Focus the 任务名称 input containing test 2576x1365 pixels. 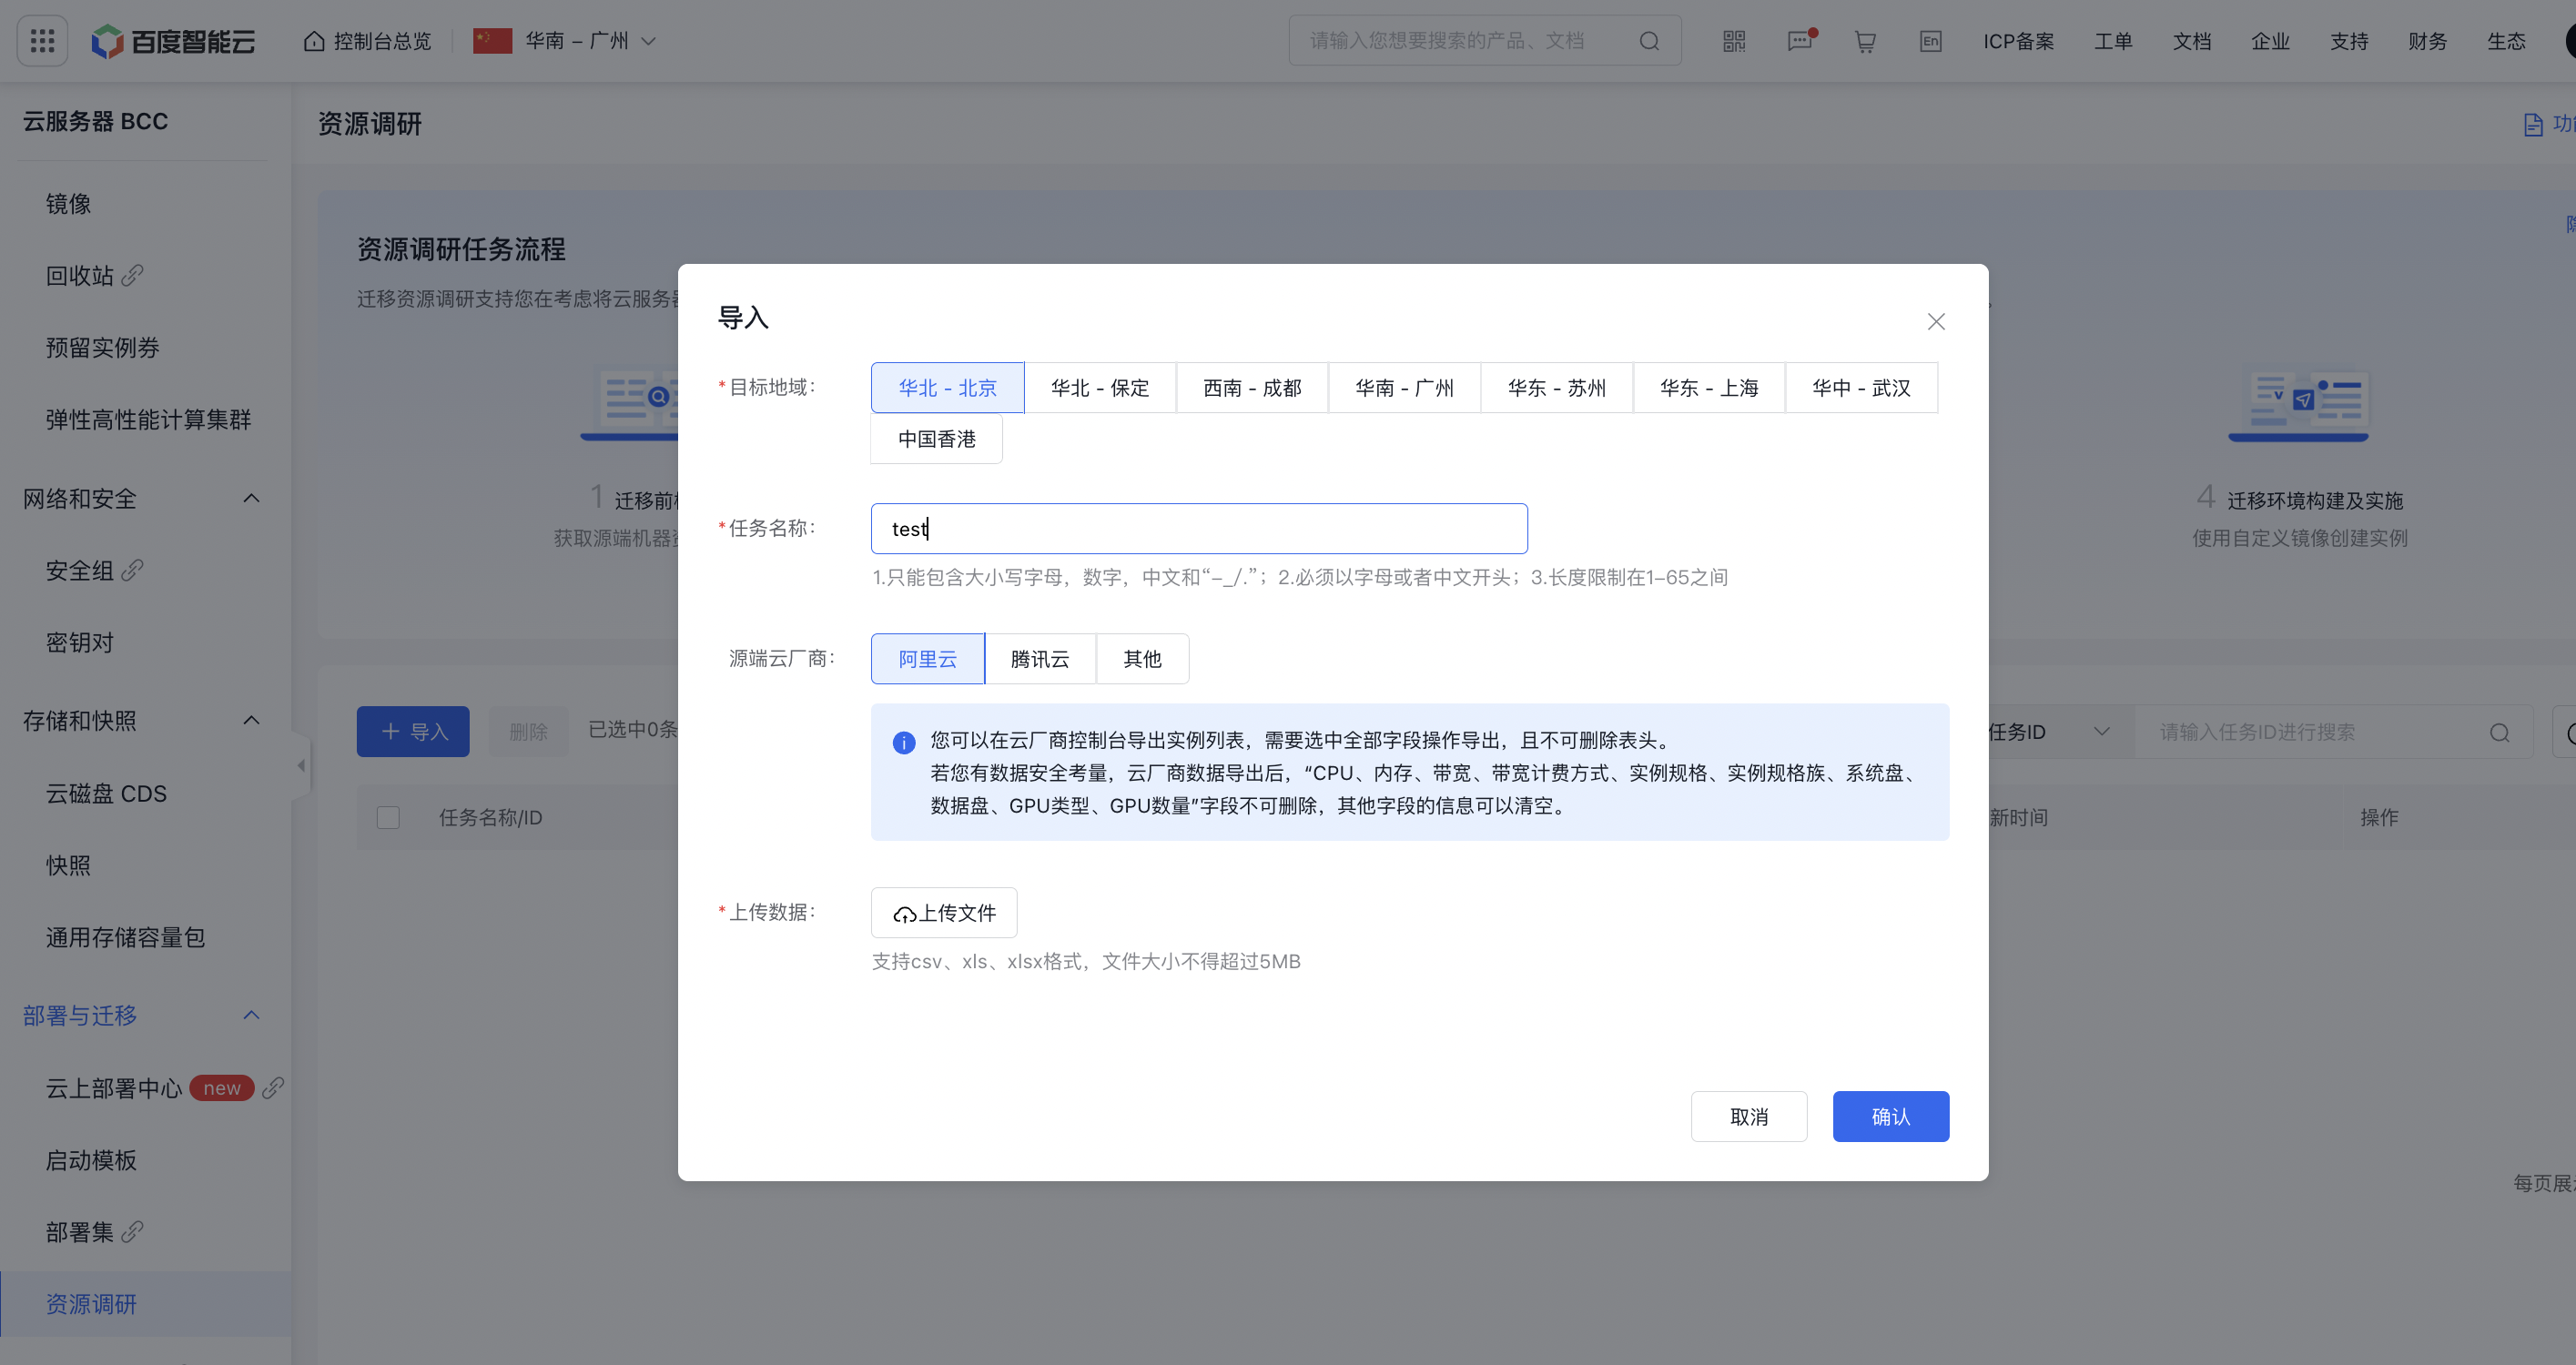coord(1199,529)
